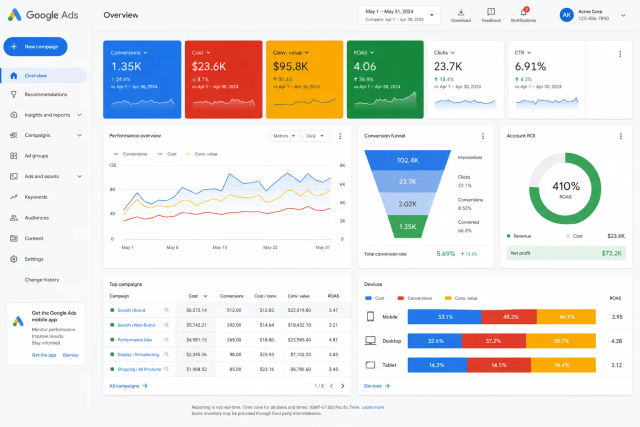Toggle Cost series in chart legend

click(x=167, y=154)
